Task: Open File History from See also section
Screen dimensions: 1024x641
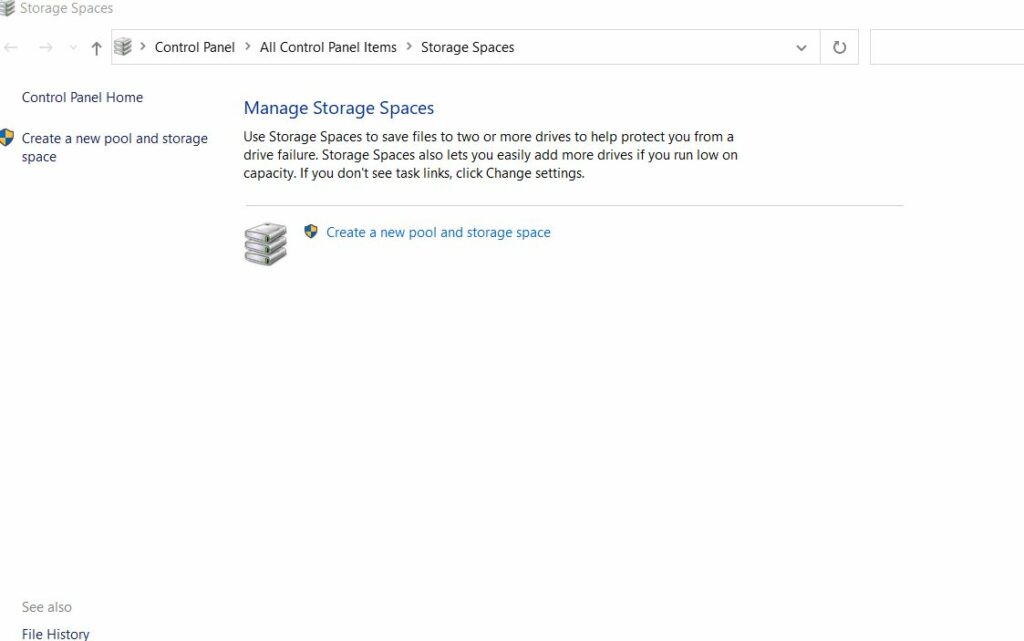Action: (56, 633)
